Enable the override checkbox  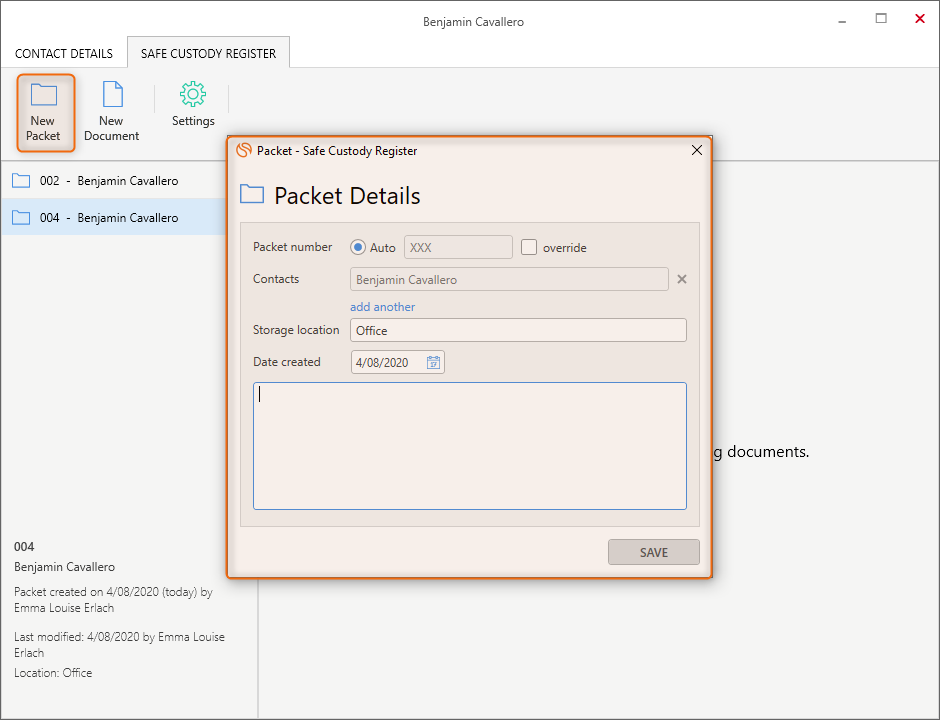click(x=530, y=248)
